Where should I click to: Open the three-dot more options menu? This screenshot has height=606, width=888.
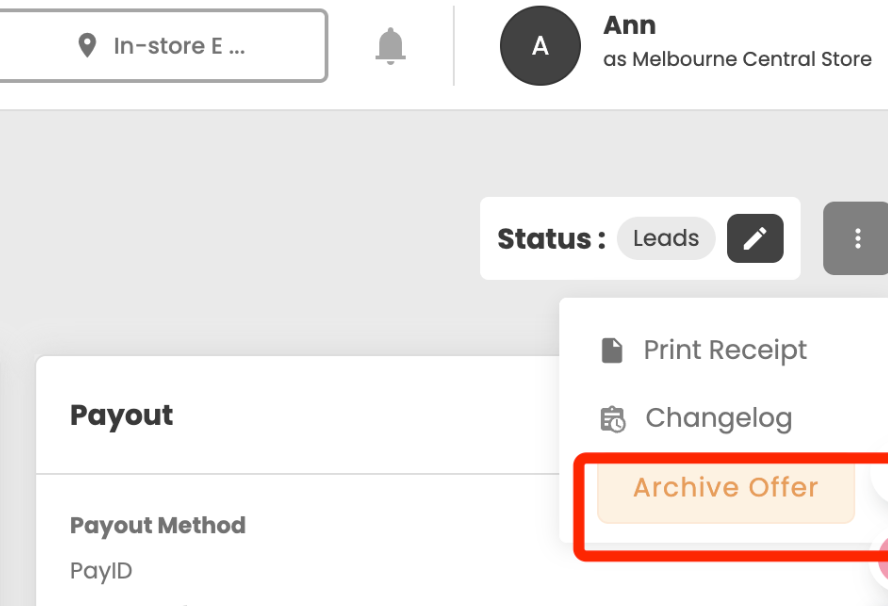pyautogui.click(x=857, y=238)
